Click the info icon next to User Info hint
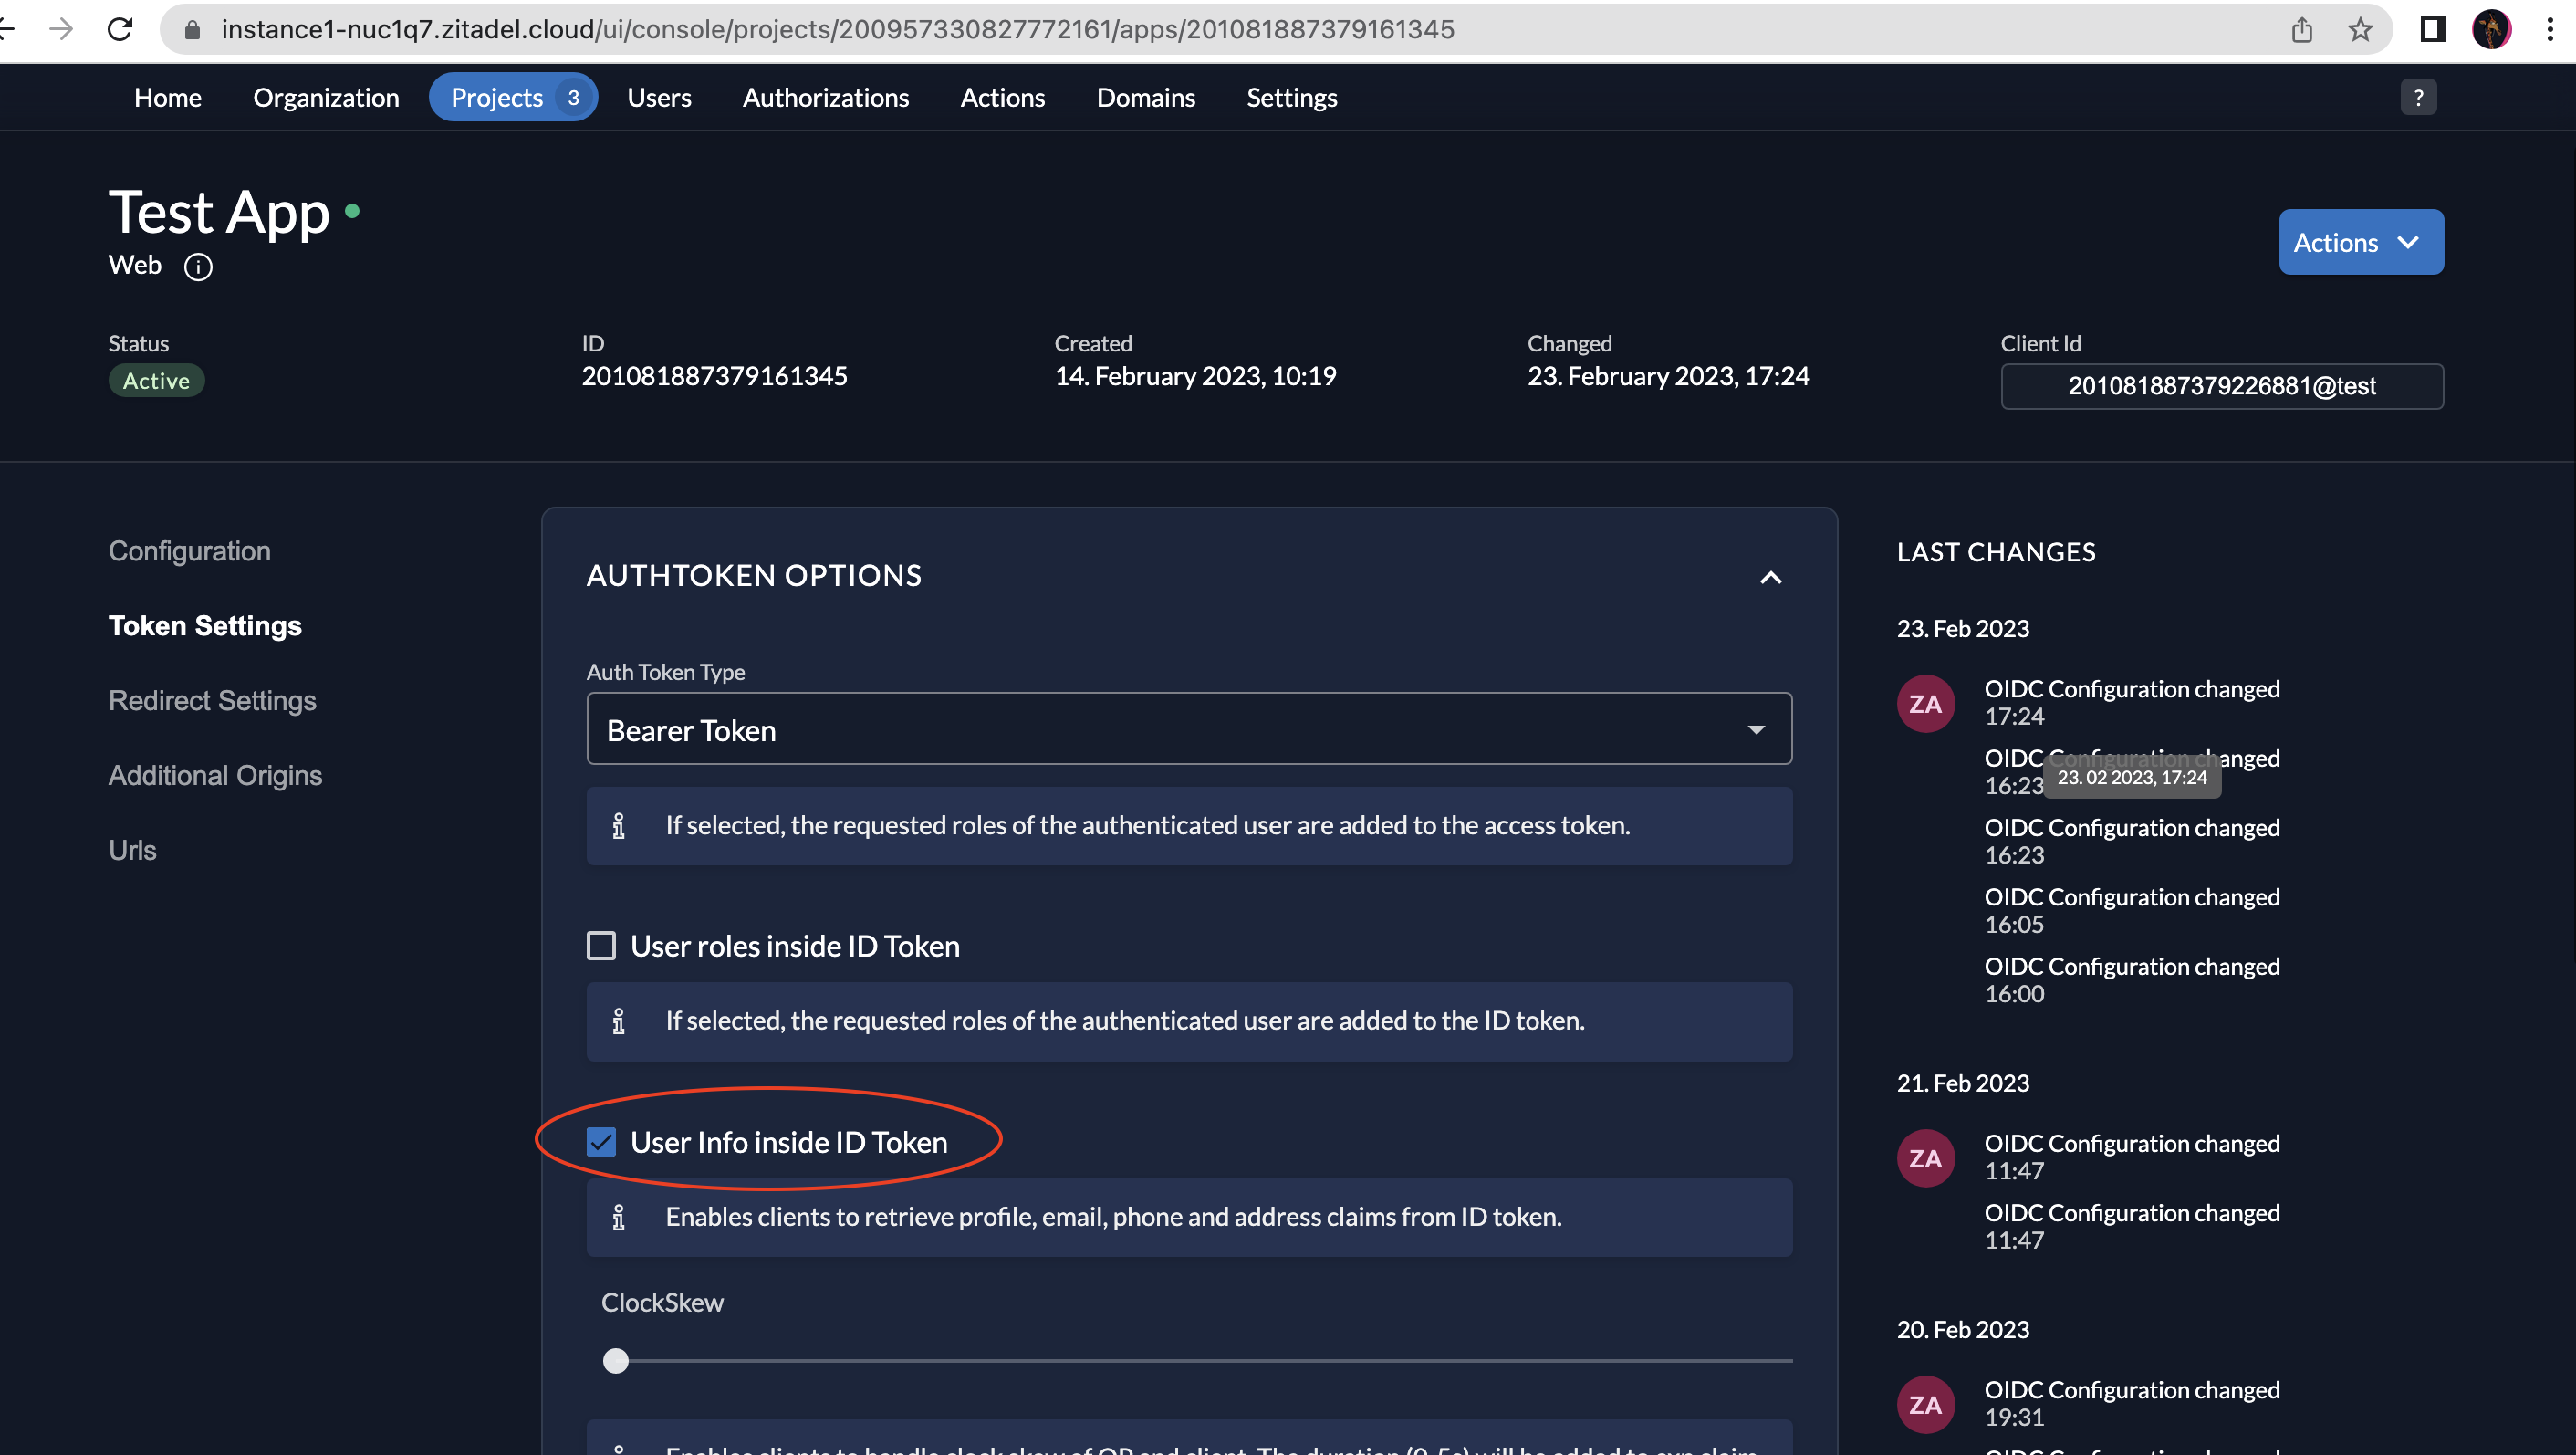Screen dimensions: 2576x1455 point(619,1217)
